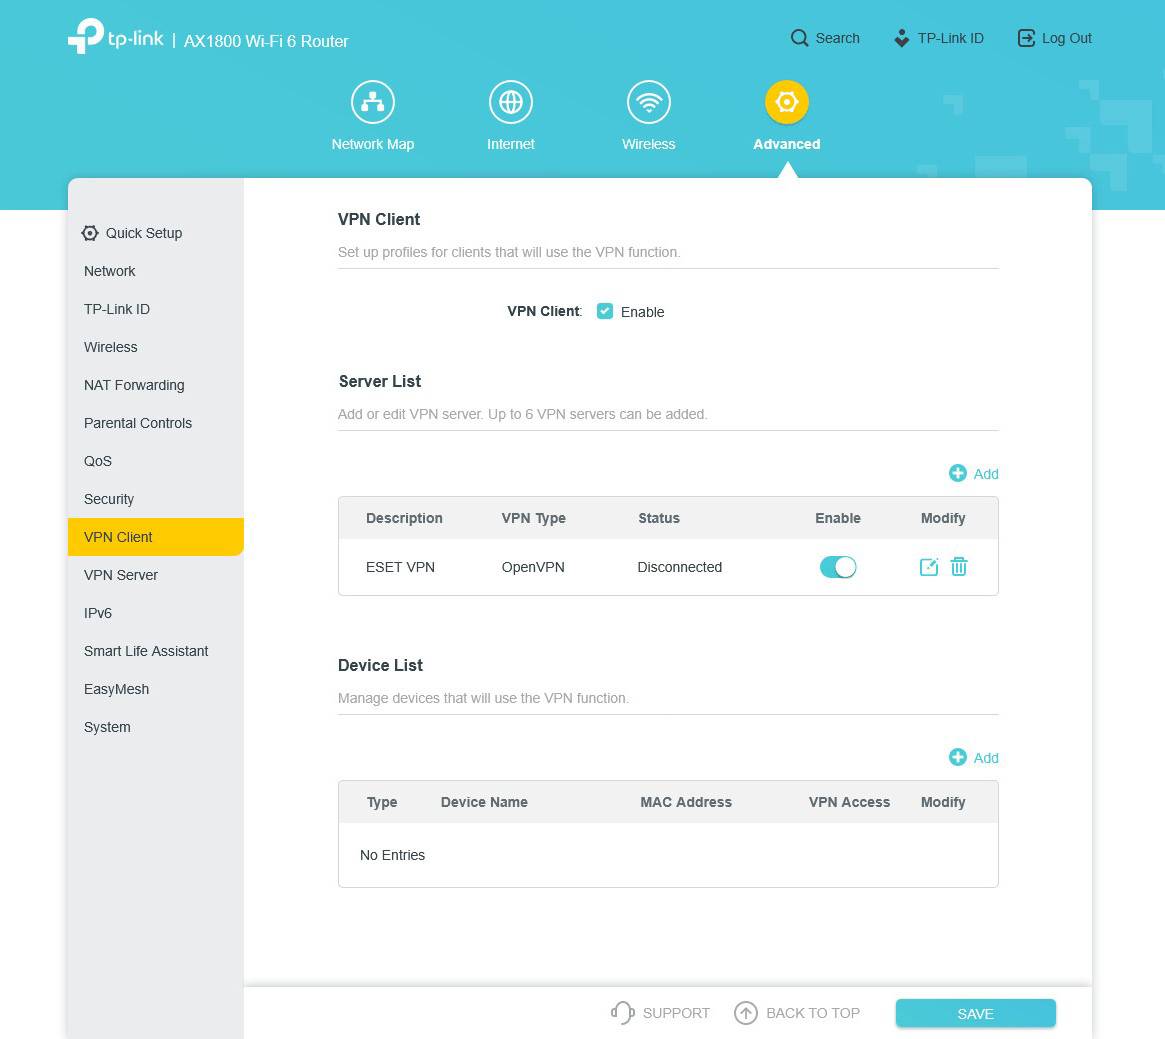Open Parental Controls settings
Image resolution: width=1165 pixels, height=1039 pixels.
coord(137,423)
